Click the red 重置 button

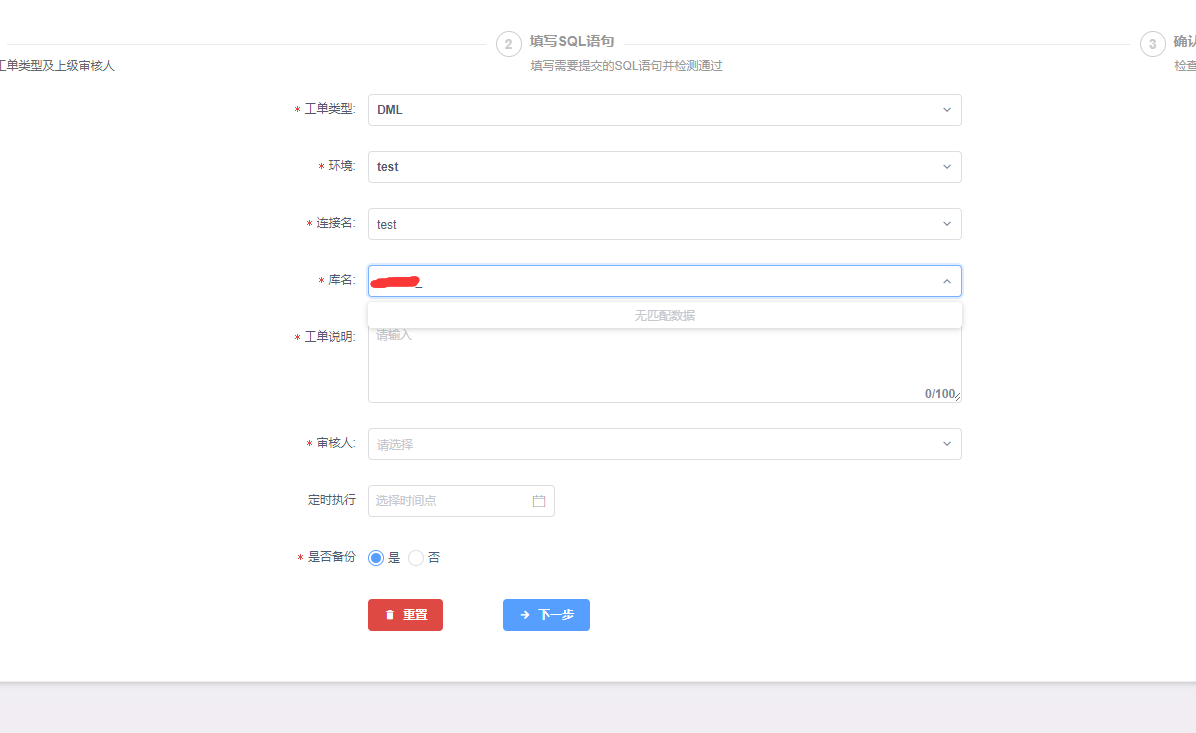405,615
